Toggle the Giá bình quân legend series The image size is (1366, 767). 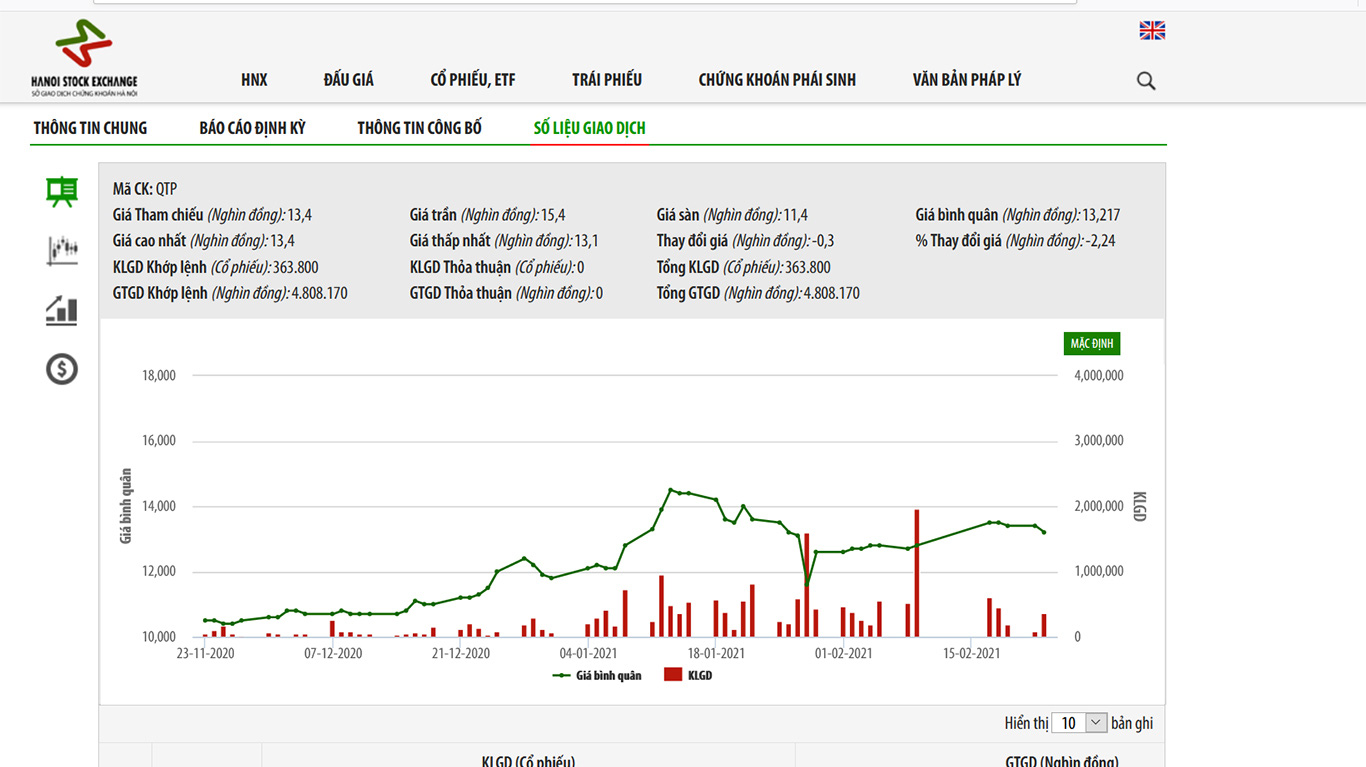(597, 675)
